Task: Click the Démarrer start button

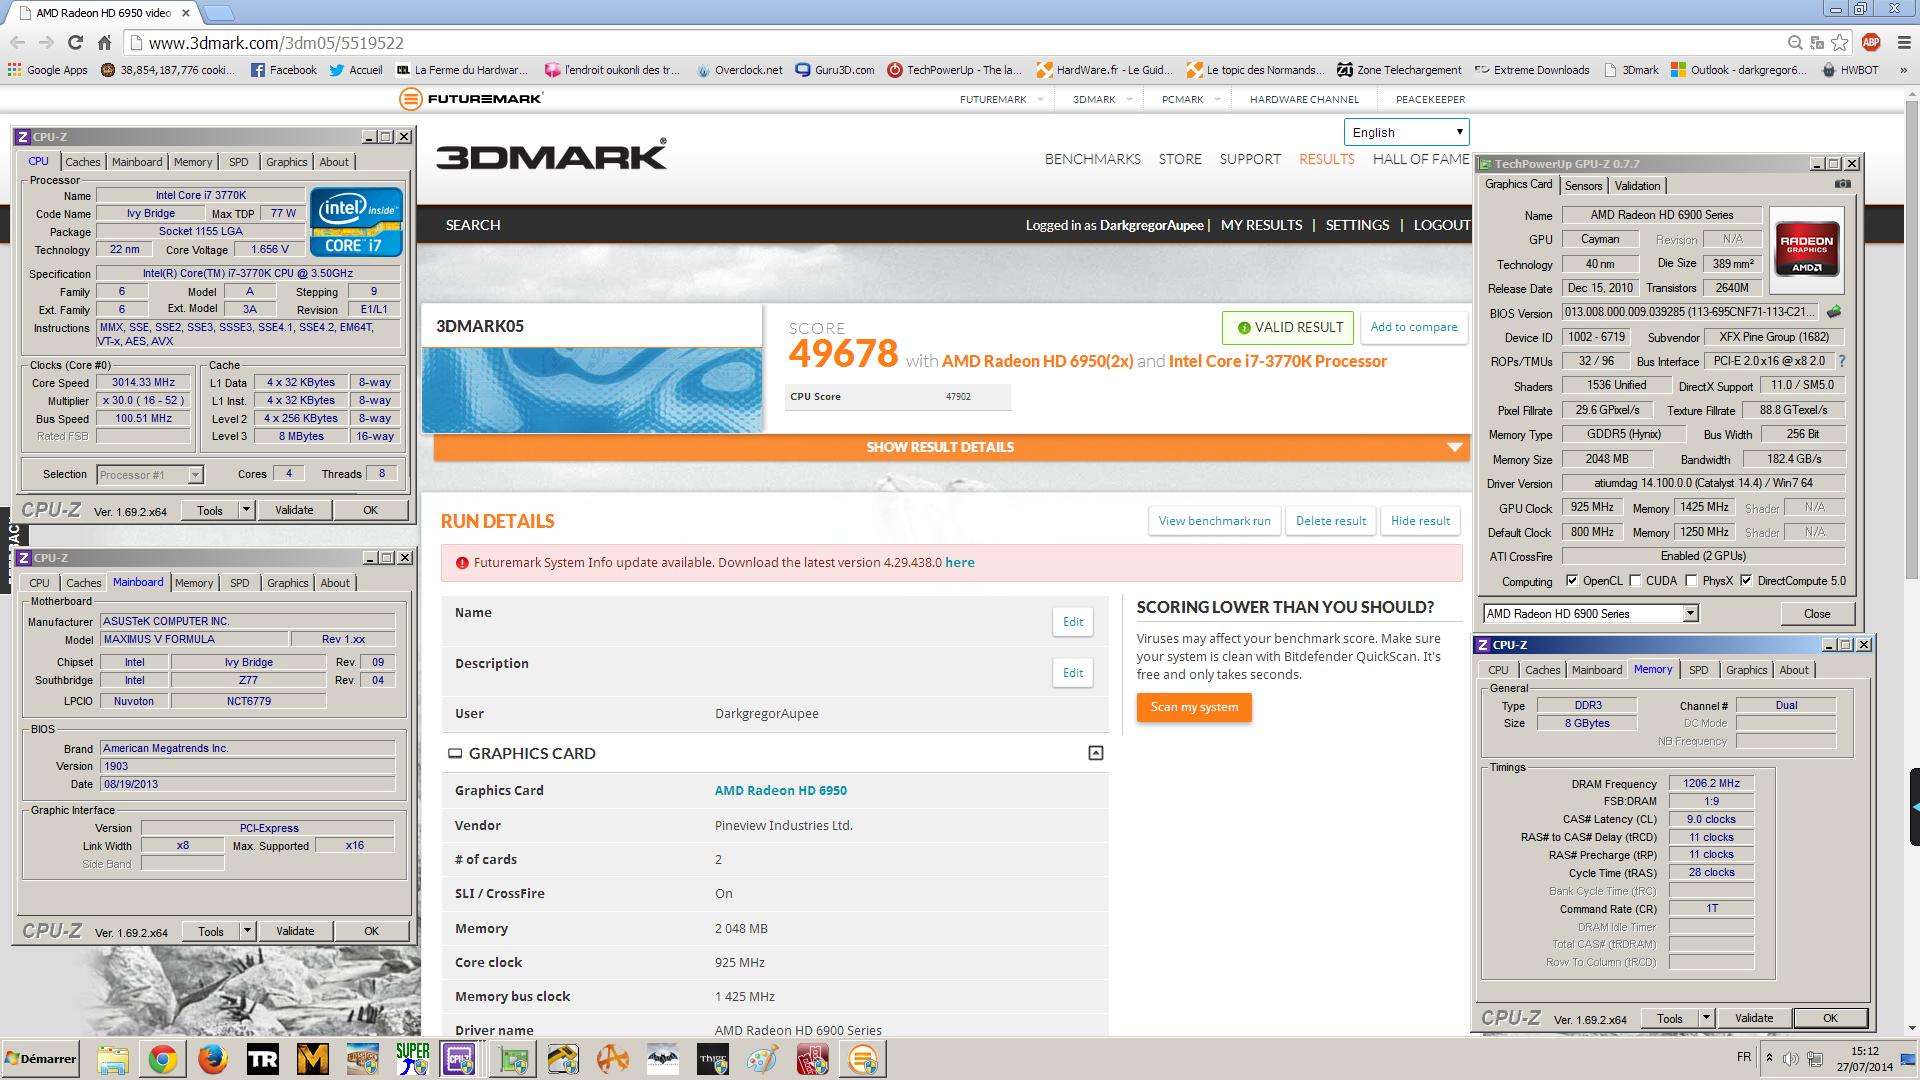Action: coord(41,1059)
